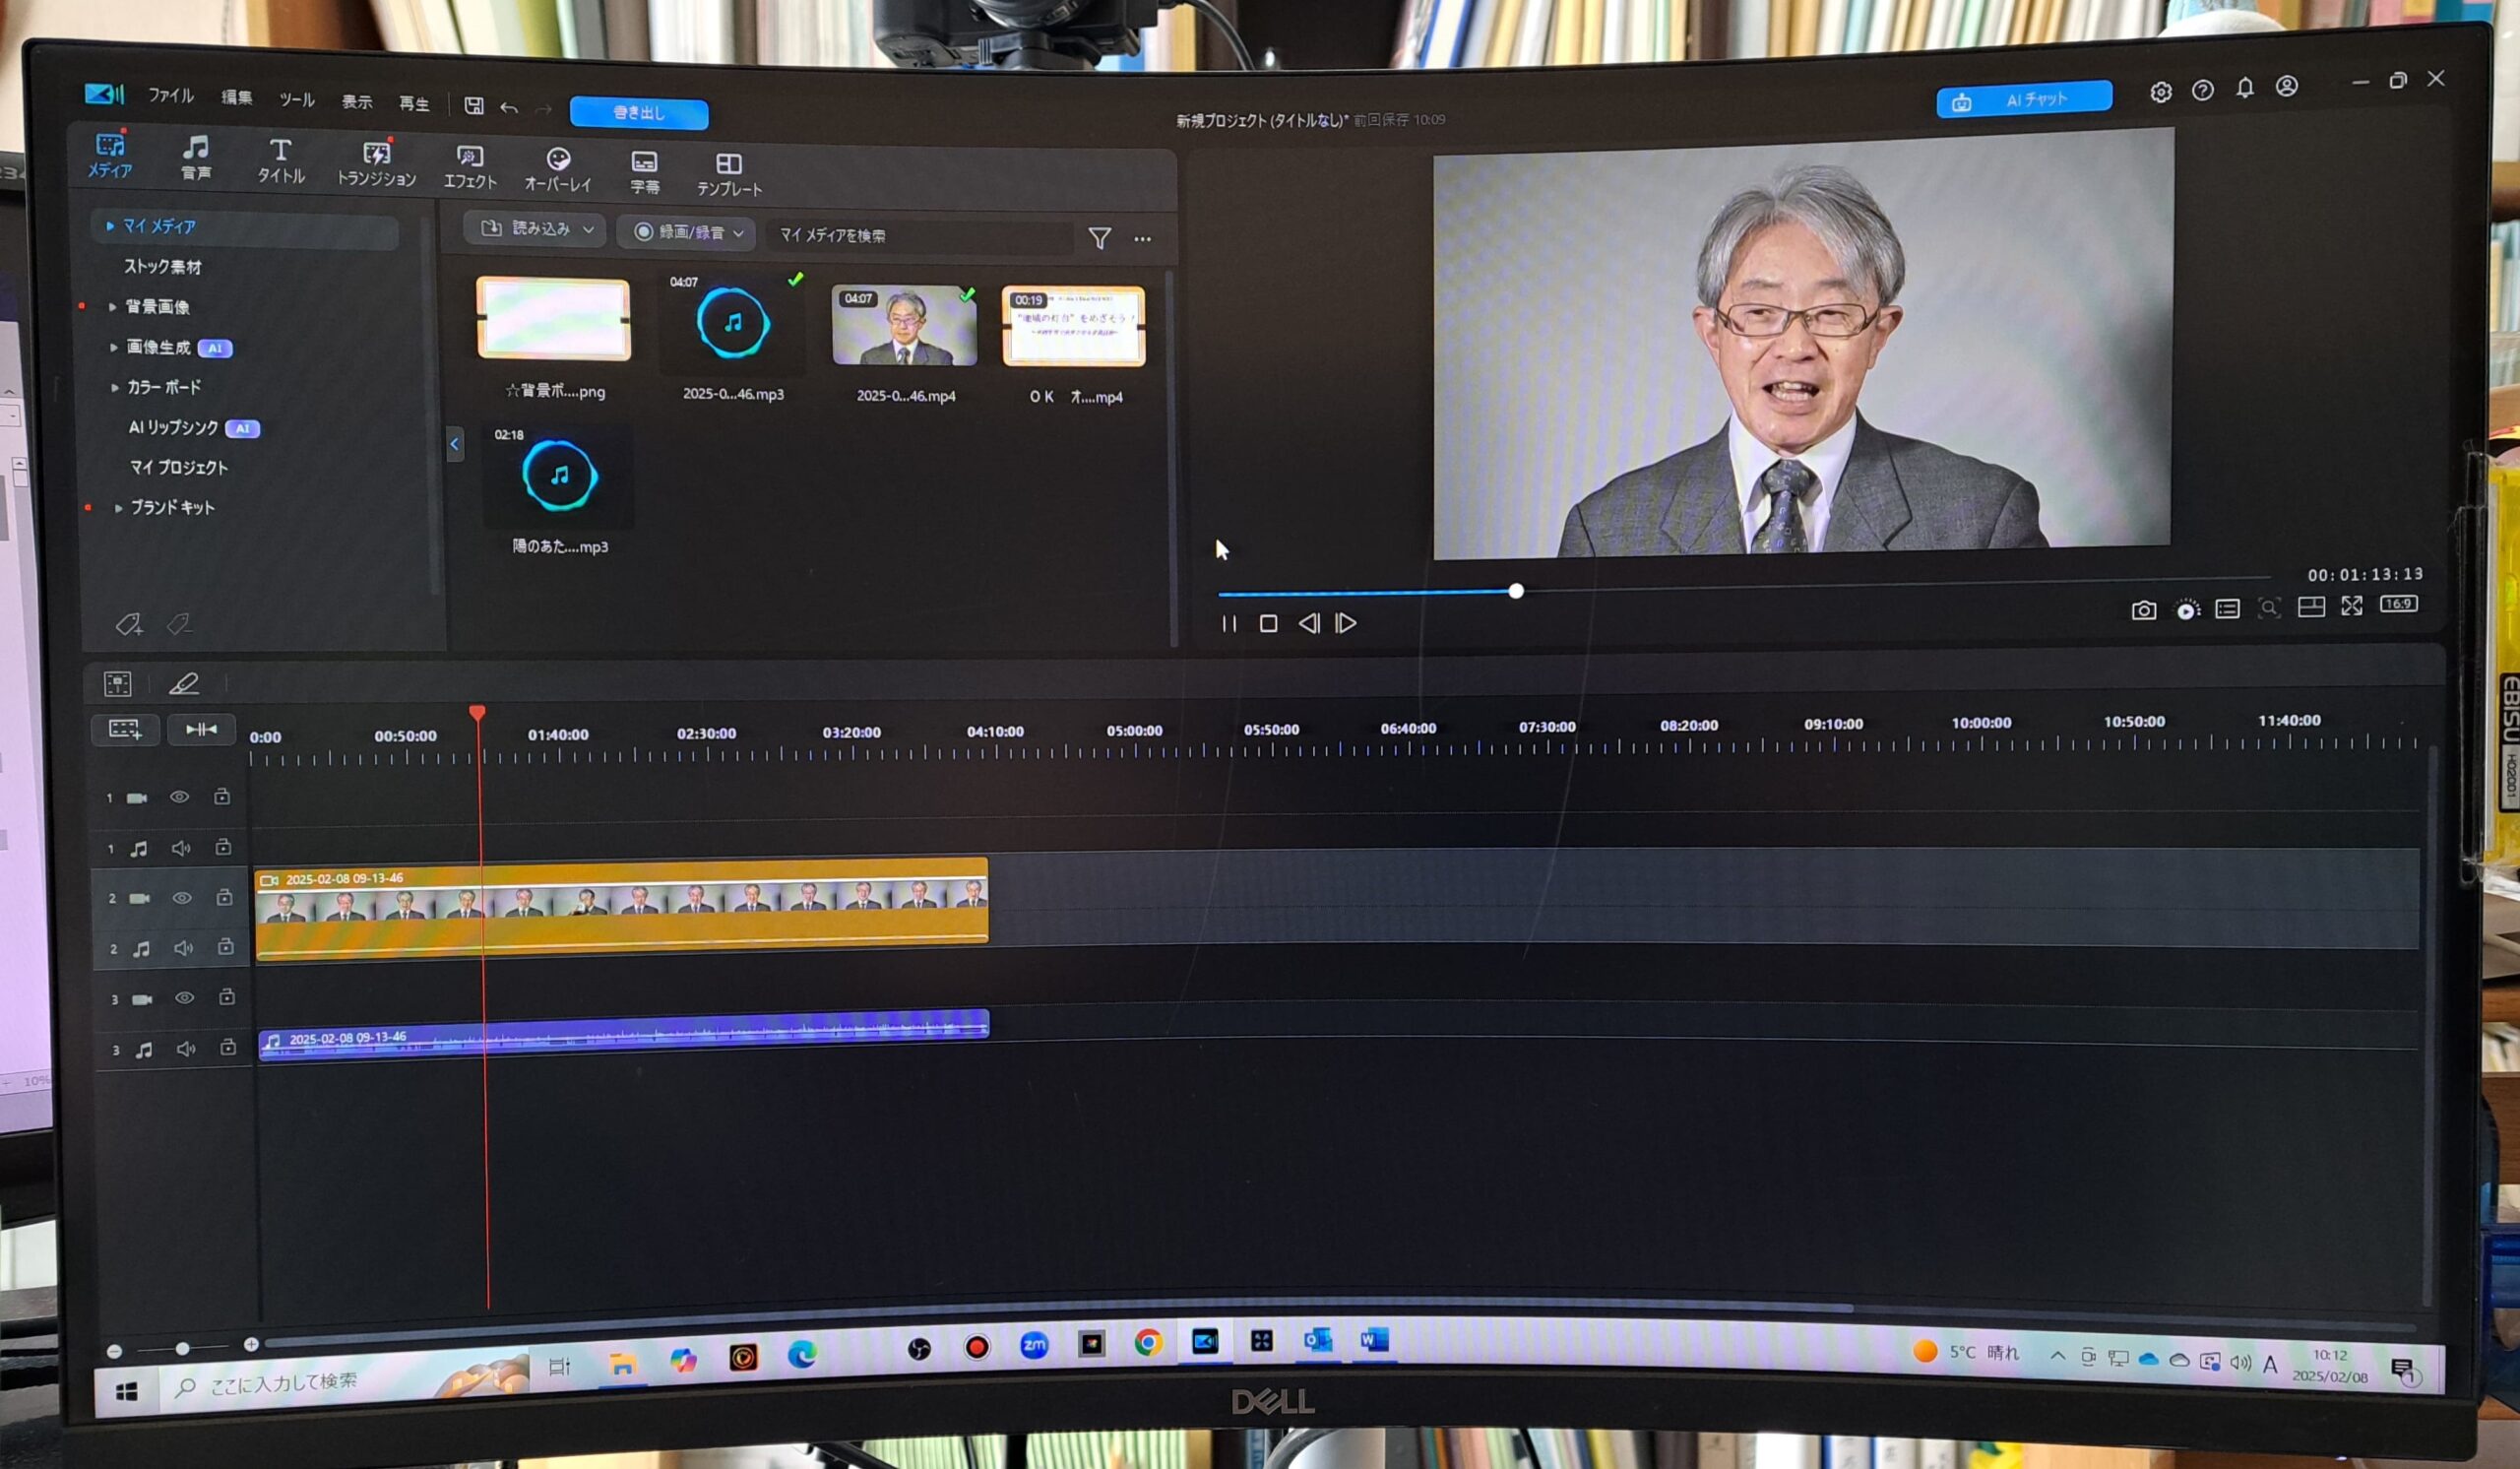Lock audio track 3
The image size is (2520, 1469).
(228, 1047)
